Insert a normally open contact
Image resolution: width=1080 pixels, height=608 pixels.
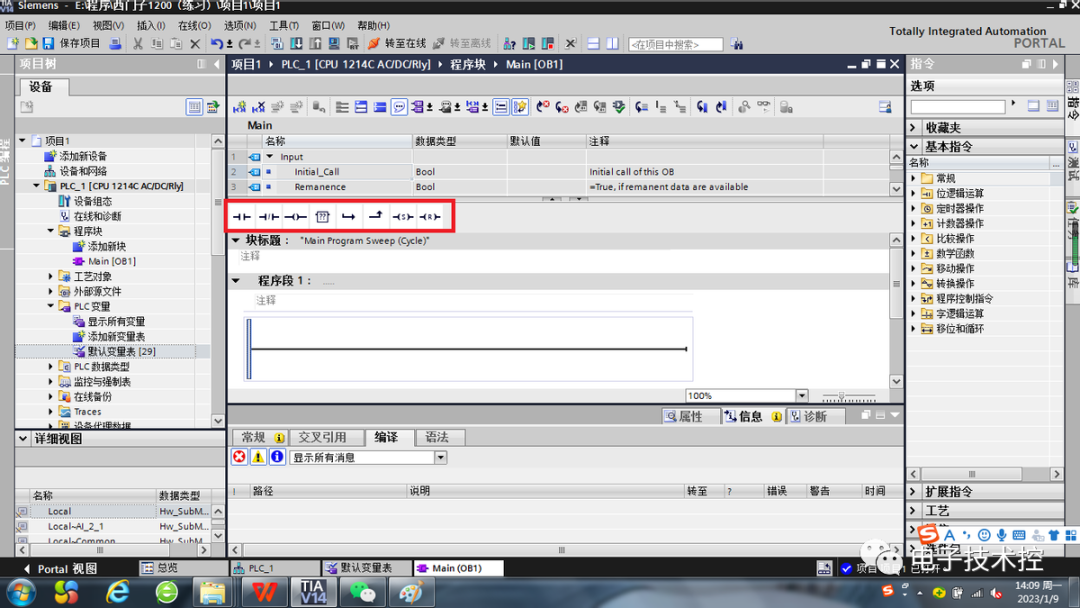[x=241, y=217]
